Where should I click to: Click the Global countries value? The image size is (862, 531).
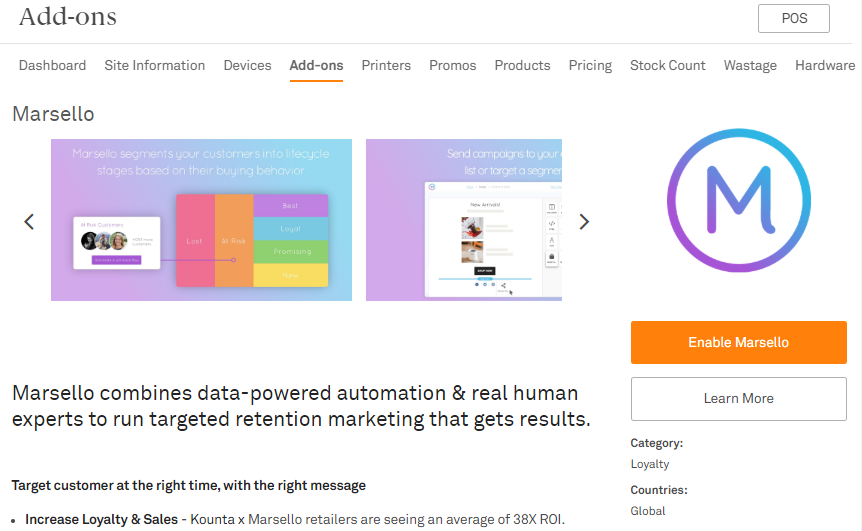[648, 511]
